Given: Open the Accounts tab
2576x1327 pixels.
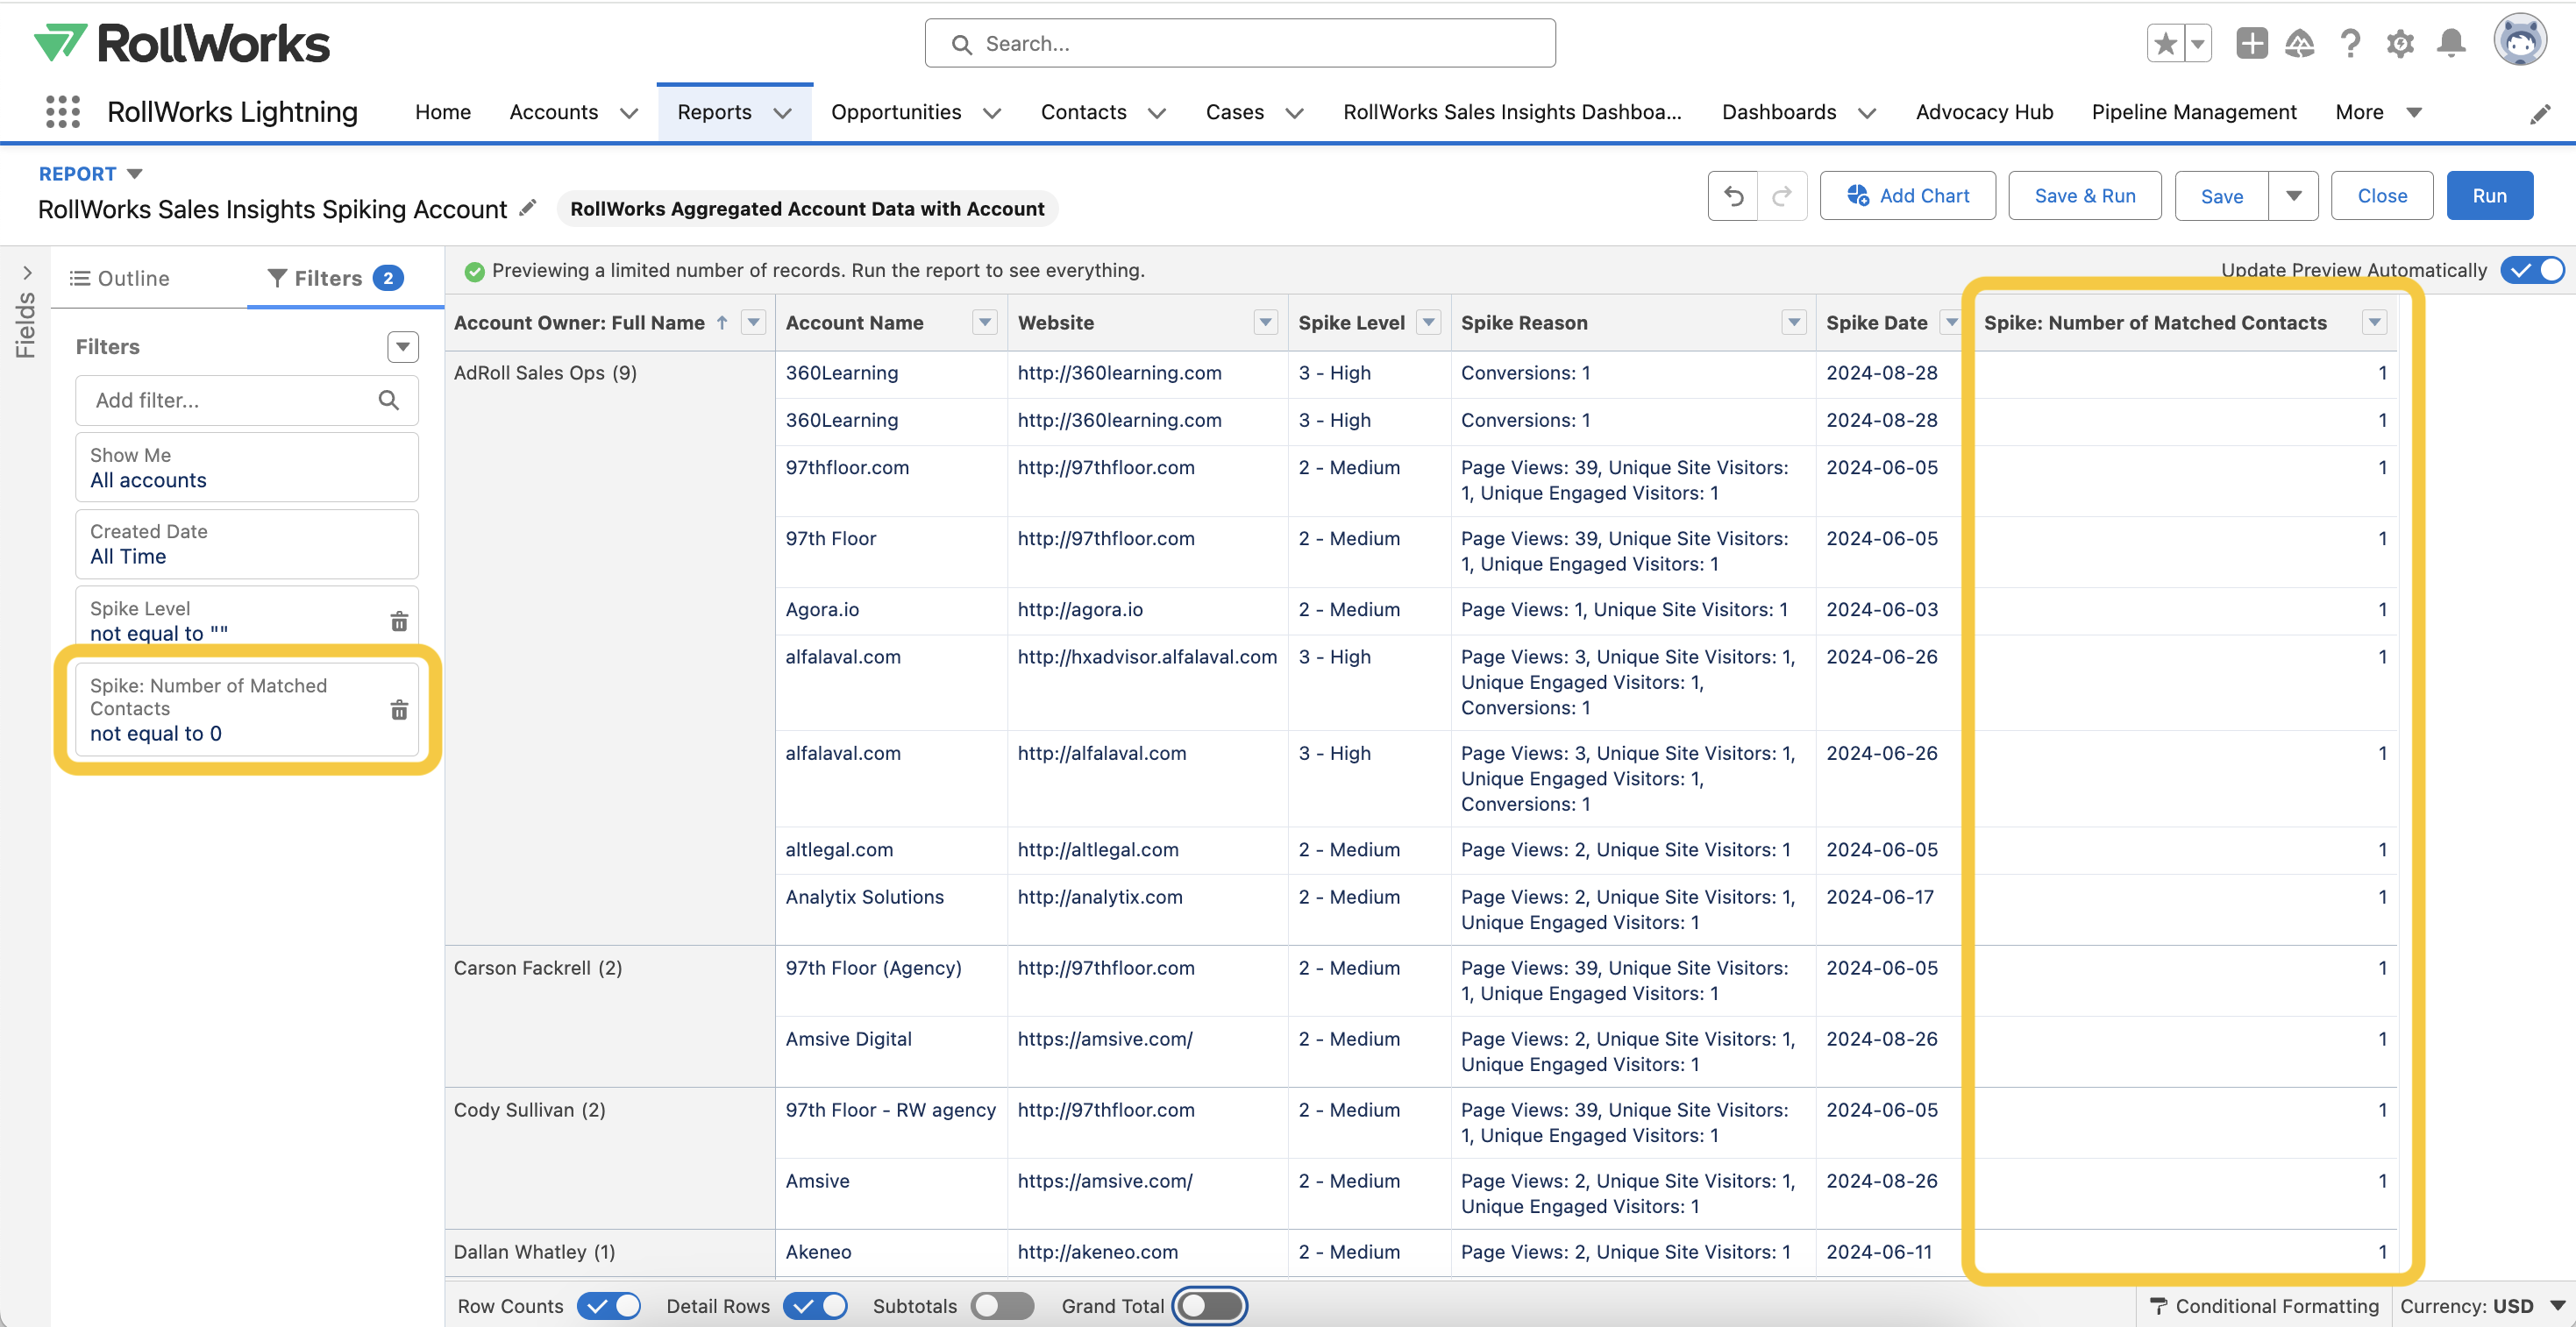Looking at the screenshot, I should [x=554, y=112].
